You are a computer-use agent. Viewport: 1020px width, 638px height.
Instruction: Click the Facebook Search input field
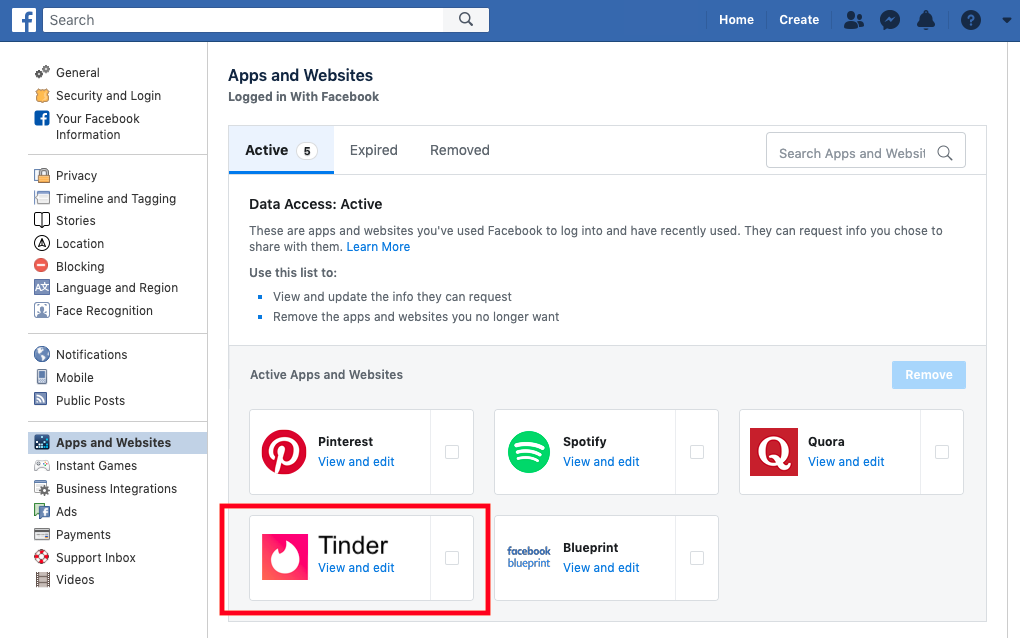click(243, 20)
